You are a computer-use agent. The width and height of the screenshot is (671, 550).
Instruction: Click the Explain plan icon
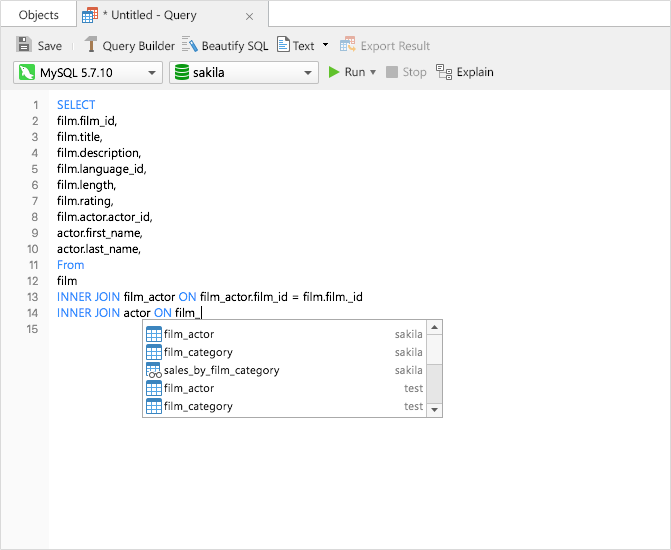(x=444, y=72)
